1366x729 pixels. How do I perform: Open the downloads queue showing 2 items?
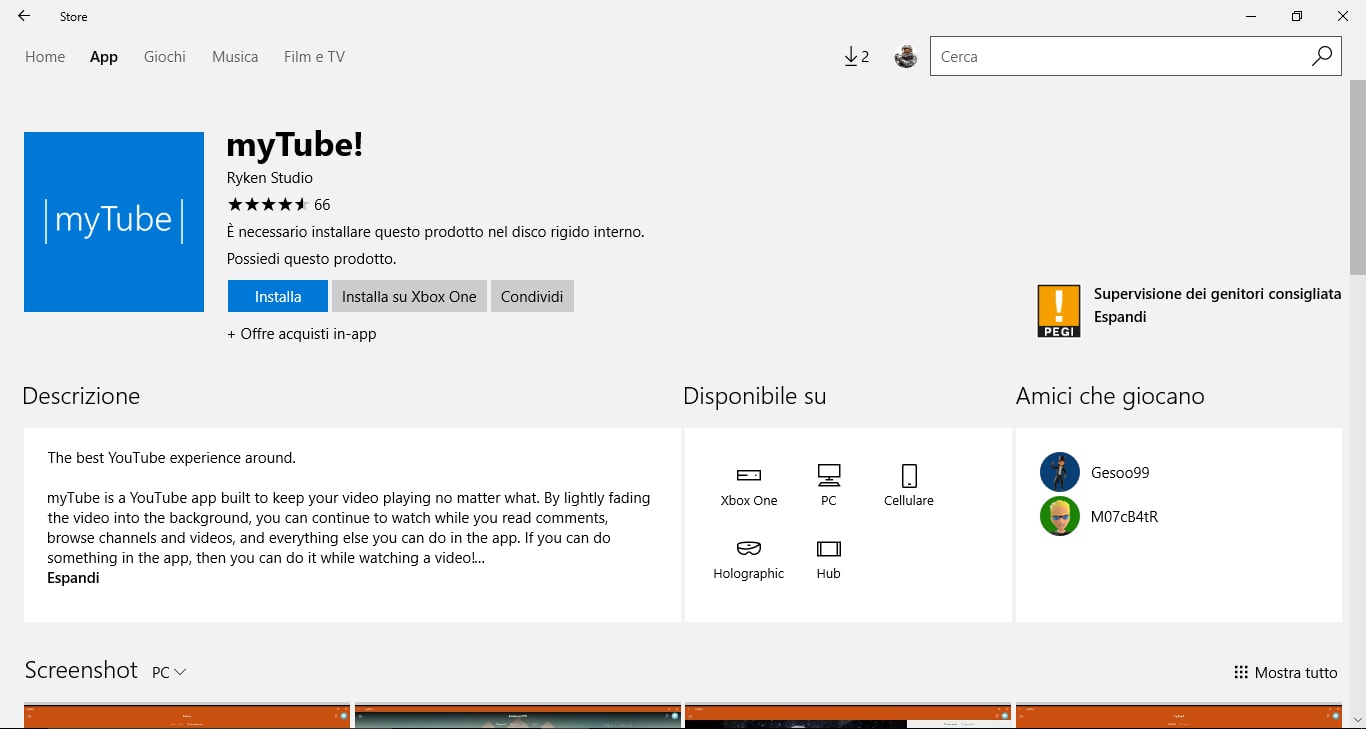click(856, 57)
